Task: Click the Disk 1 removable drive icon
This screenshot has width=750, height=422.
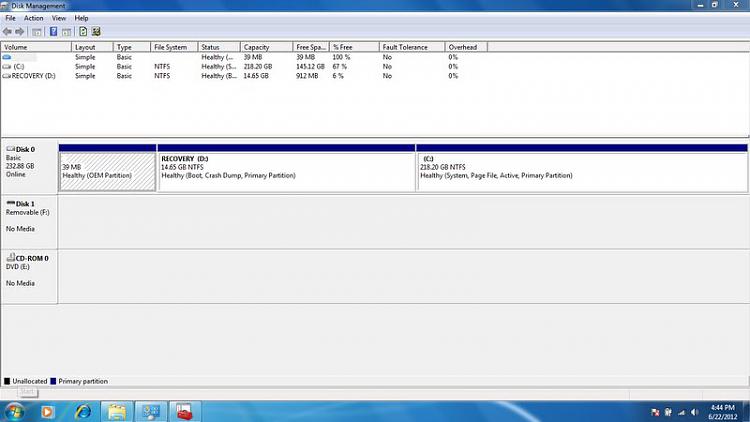Action: [x=11, y=203]
